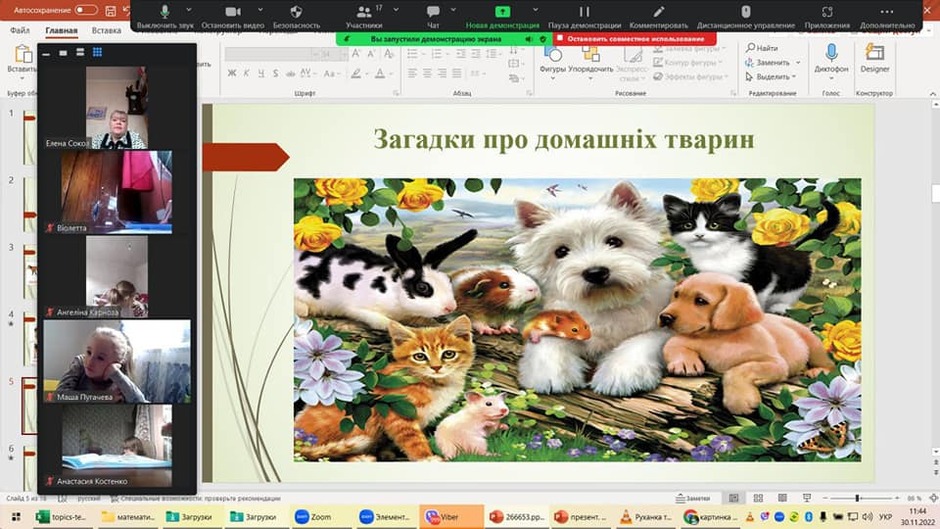940x529 pixels.
Task: Open Zoom Remote Control option
Action: point(746,16)
